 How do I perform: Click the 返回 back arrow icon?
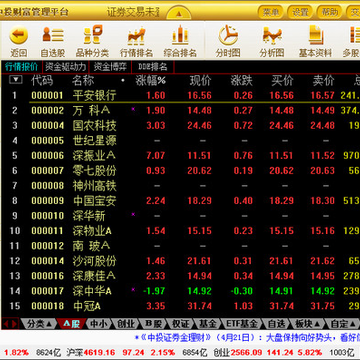(x=19, y=36)
